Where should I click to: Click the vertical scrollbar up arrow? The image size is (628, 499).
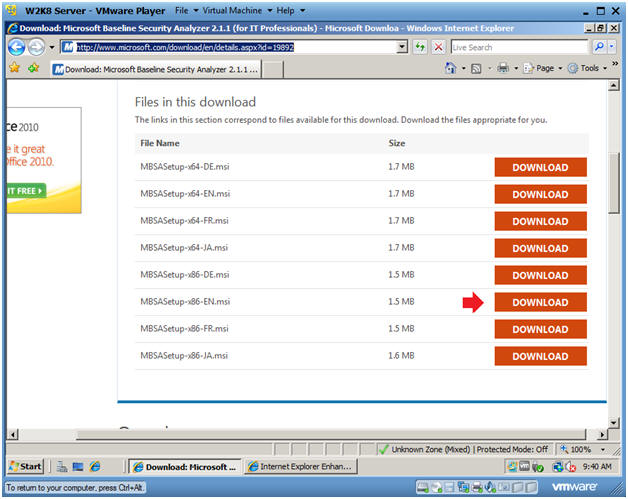click(613, 85)
